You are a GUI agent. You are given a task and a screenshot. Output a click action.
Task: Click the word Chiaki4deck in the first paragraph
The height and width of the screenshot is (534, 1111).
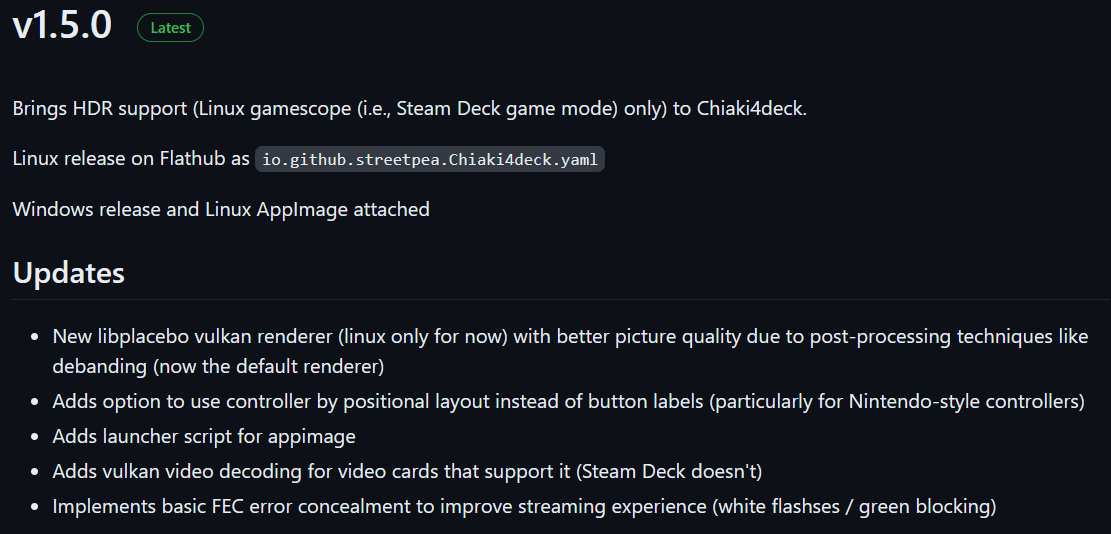pyautogui.click(x=750, y=110)
